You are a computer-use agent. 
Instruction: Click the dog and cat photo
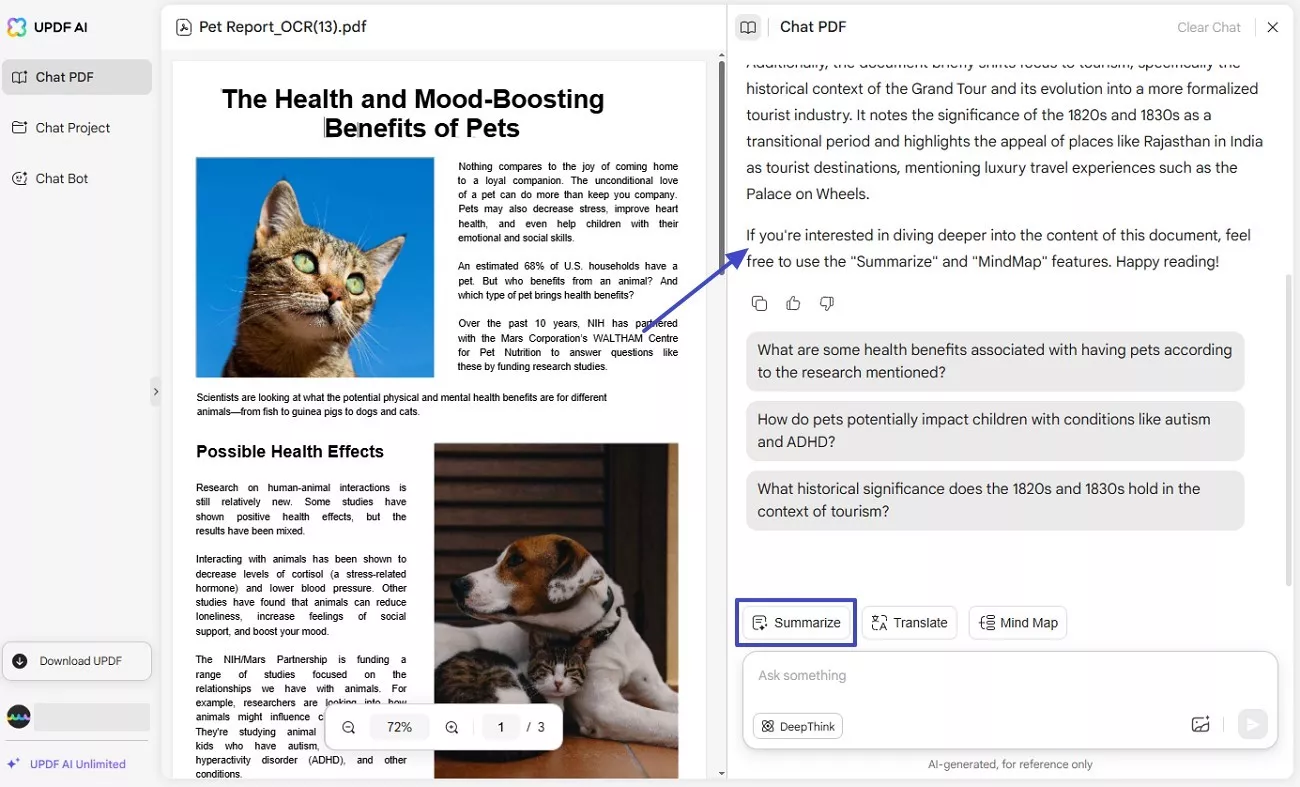(x=556, y=611)
